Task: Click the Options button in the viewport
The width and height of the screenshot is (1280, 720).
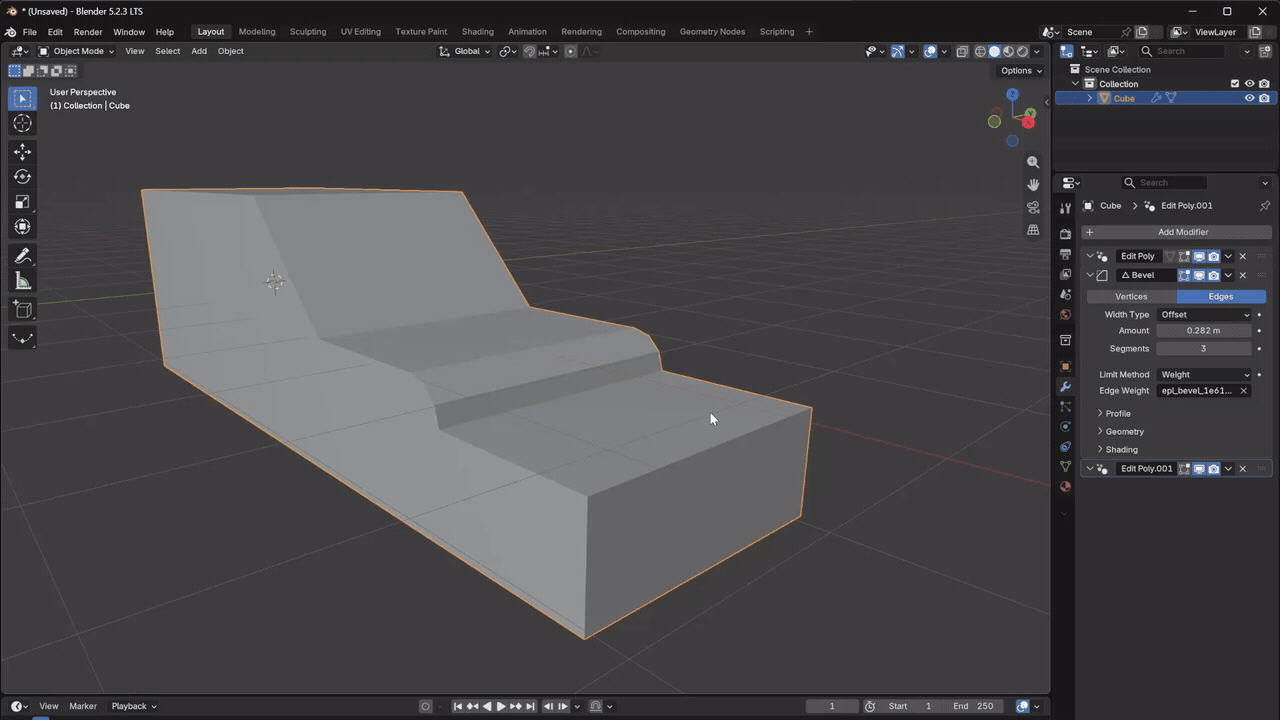Action: (1021, 71)
